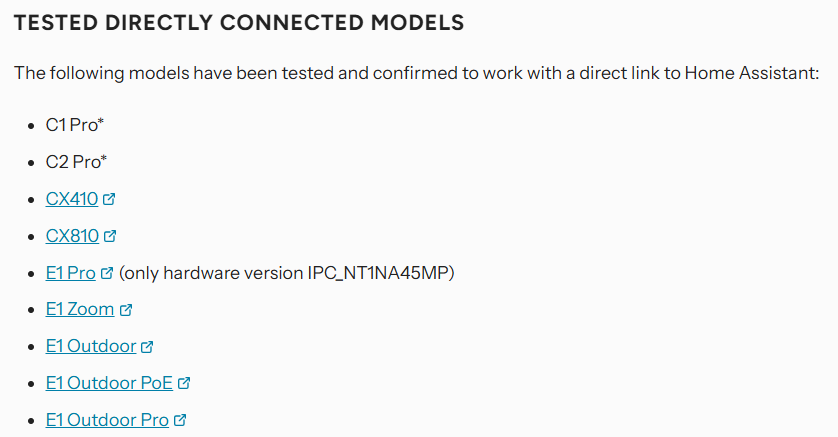Click the external-link icon next to CX810

(110, 236)
